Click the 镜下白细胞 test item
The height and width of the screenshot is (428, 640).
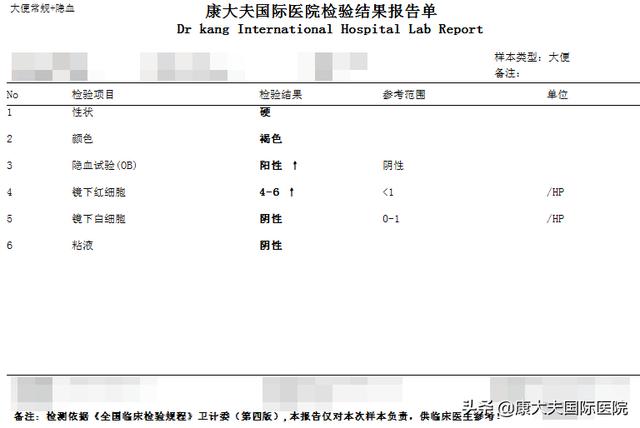click(99, 218)
